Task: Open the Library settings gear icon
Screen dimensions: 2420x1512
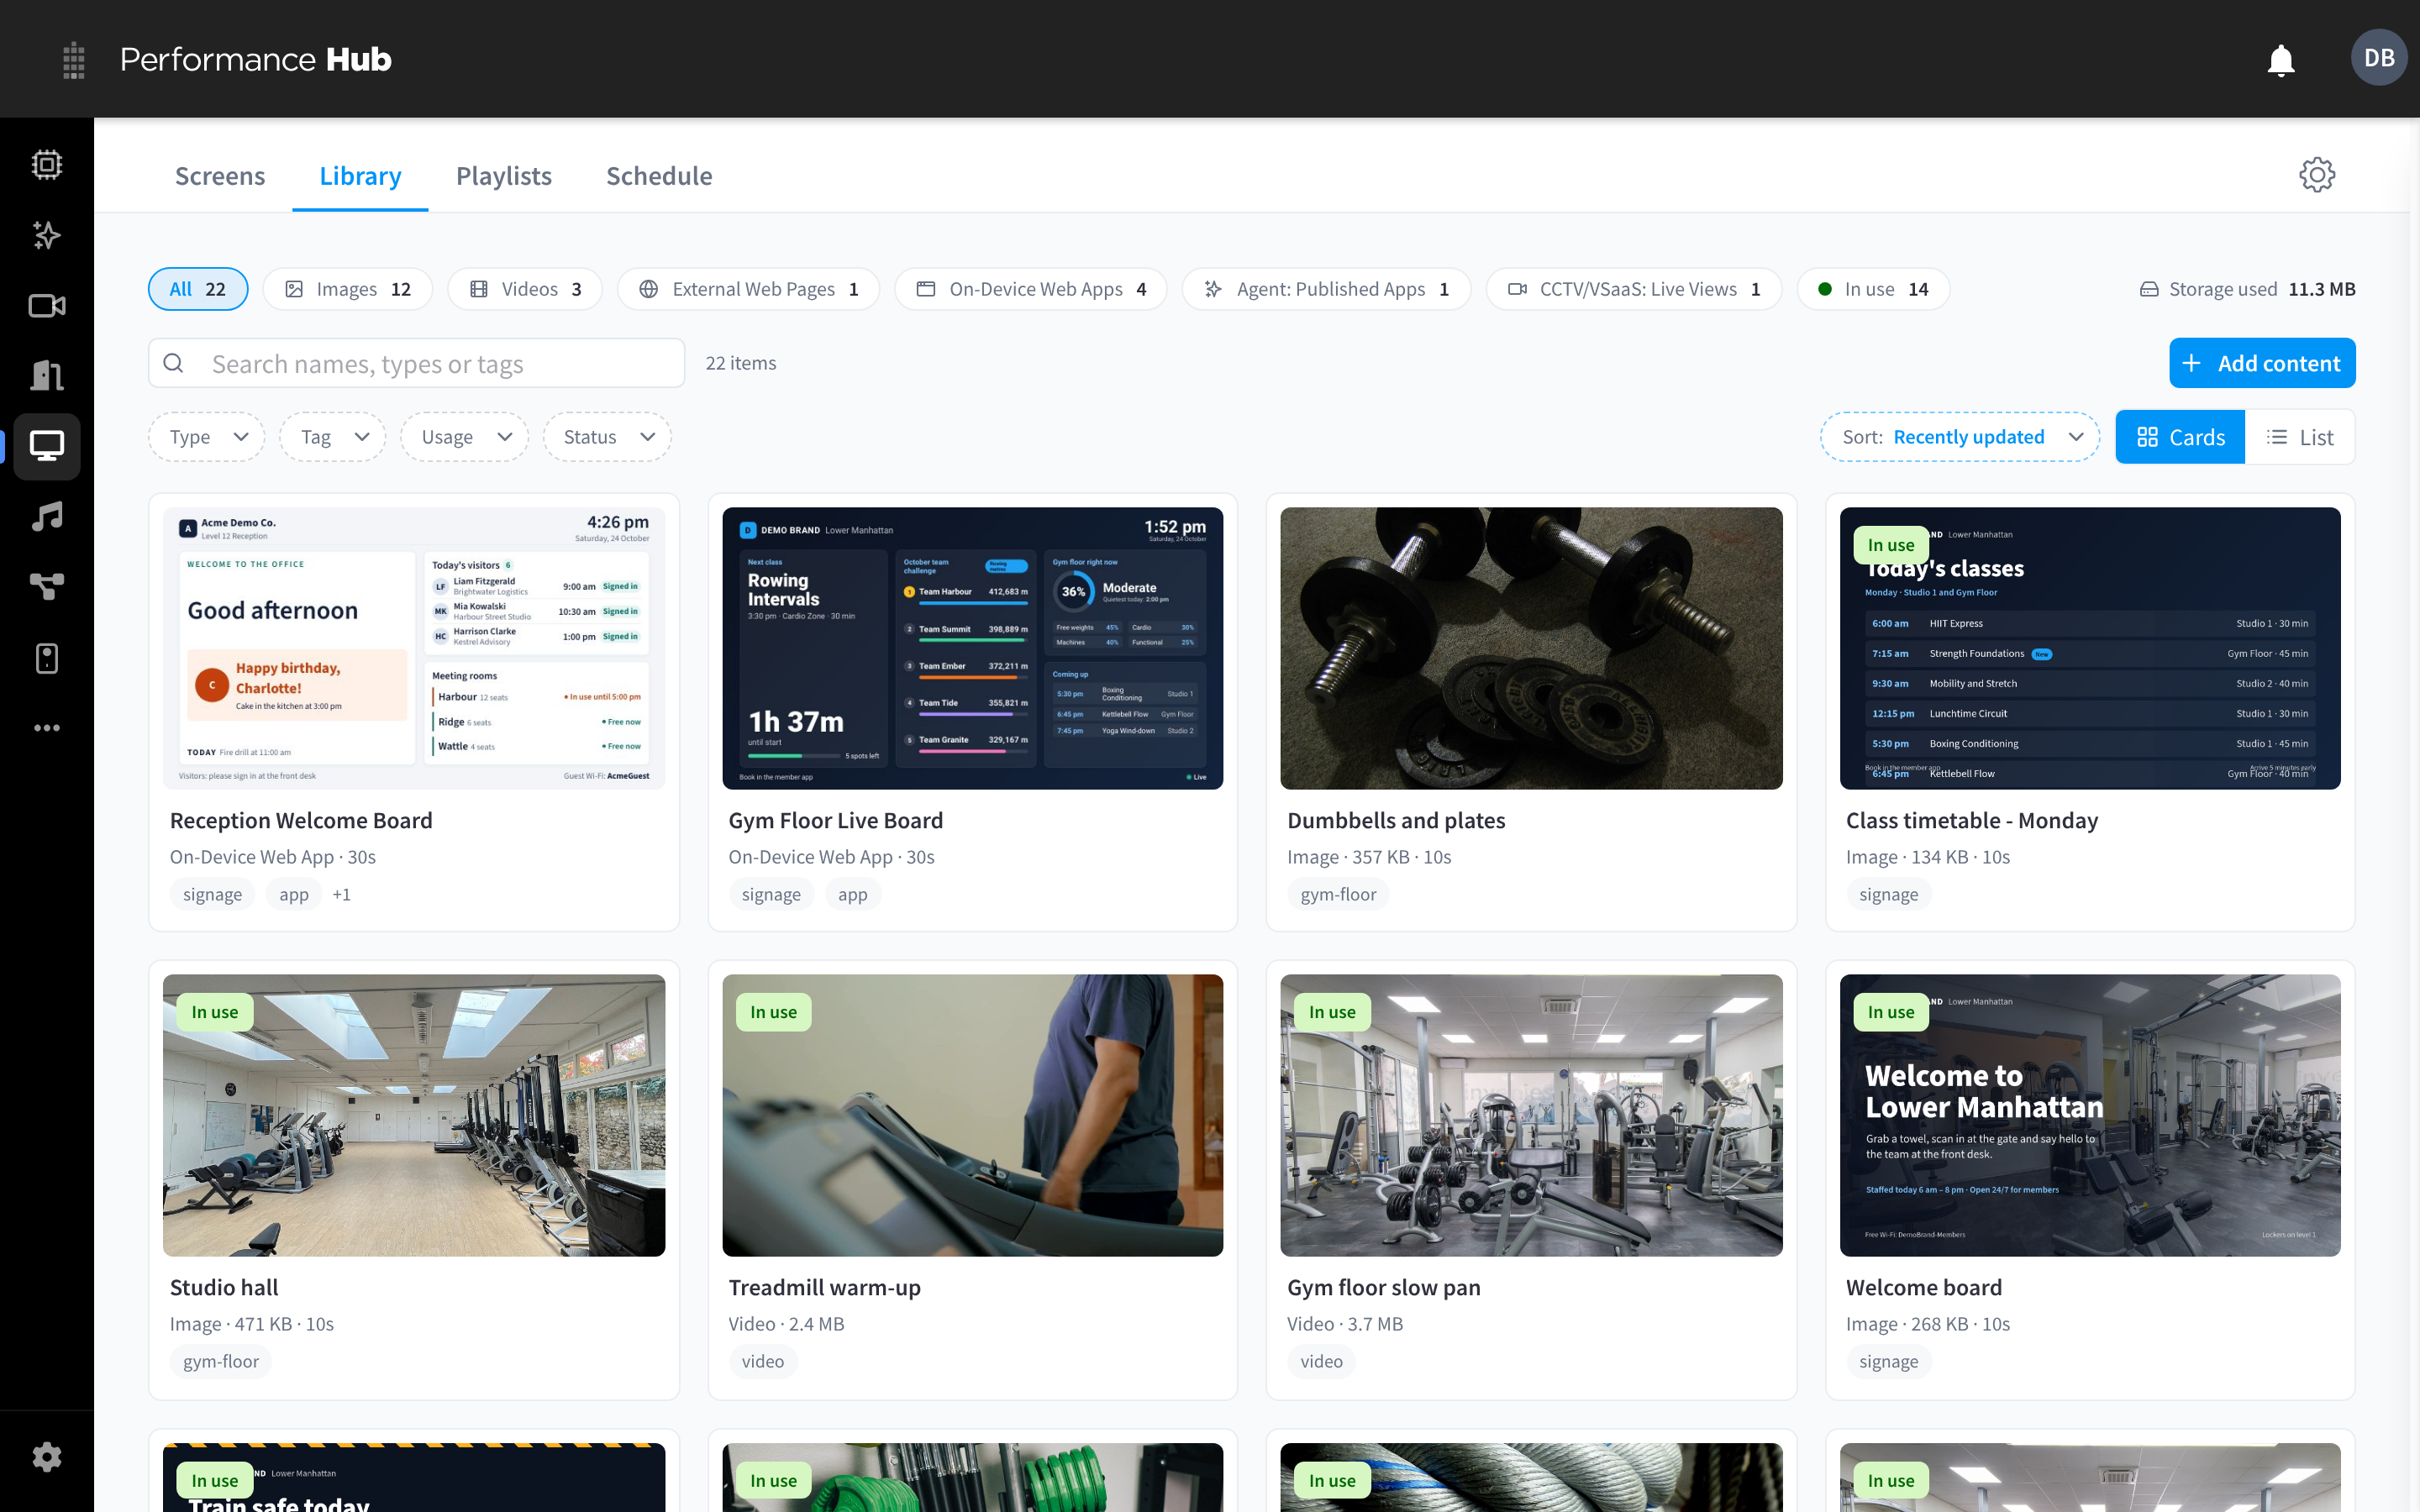Action: pos(2316,175)
